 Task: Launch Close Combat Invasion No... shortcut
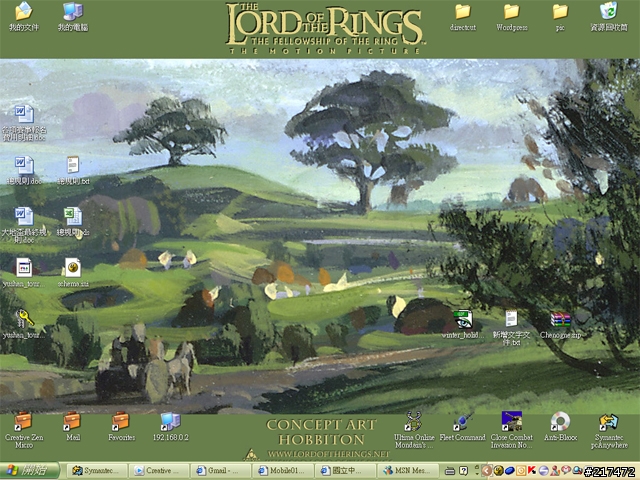pyautogui.click(x=511, y=430)
